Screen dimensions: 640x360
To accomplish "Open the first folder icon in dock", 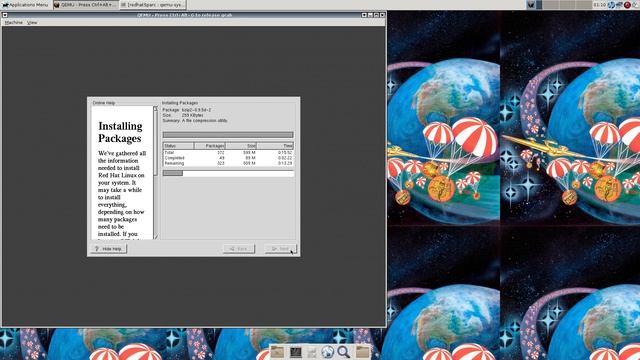I will click(277, 352).
